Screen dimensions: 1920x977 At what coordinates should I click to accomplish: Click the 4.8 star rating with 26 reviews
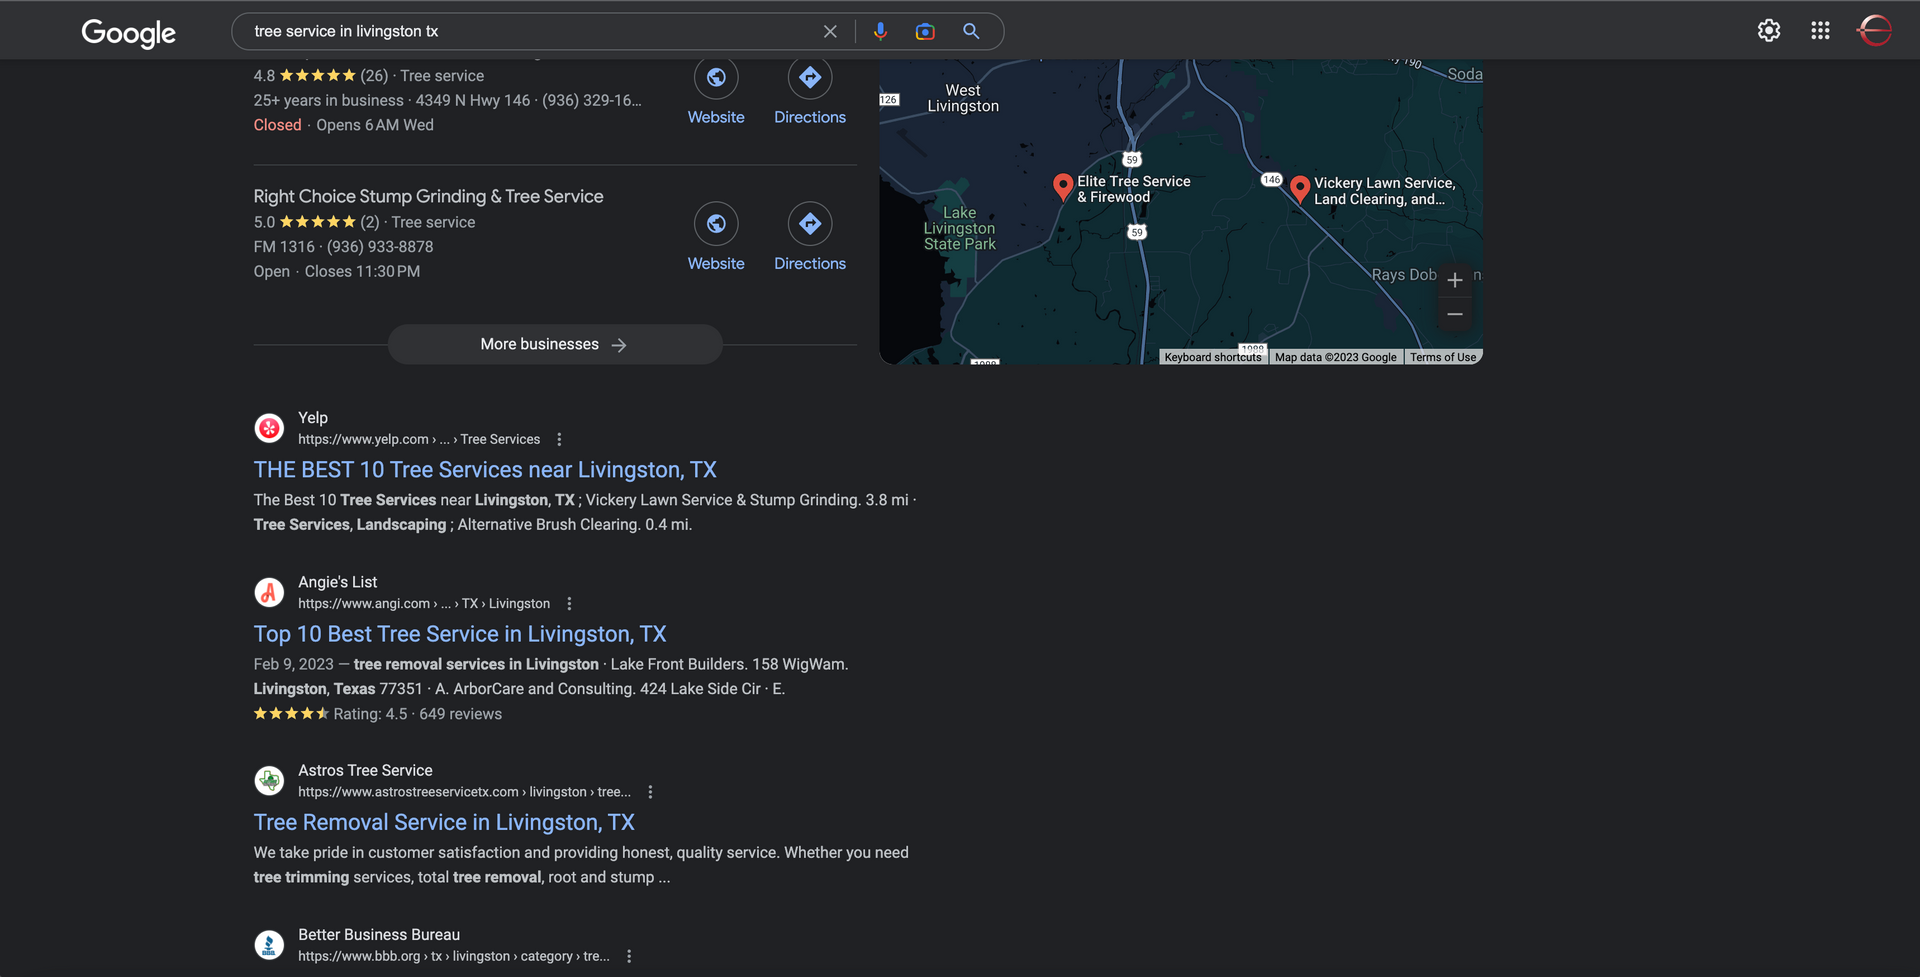pos(320,76)
